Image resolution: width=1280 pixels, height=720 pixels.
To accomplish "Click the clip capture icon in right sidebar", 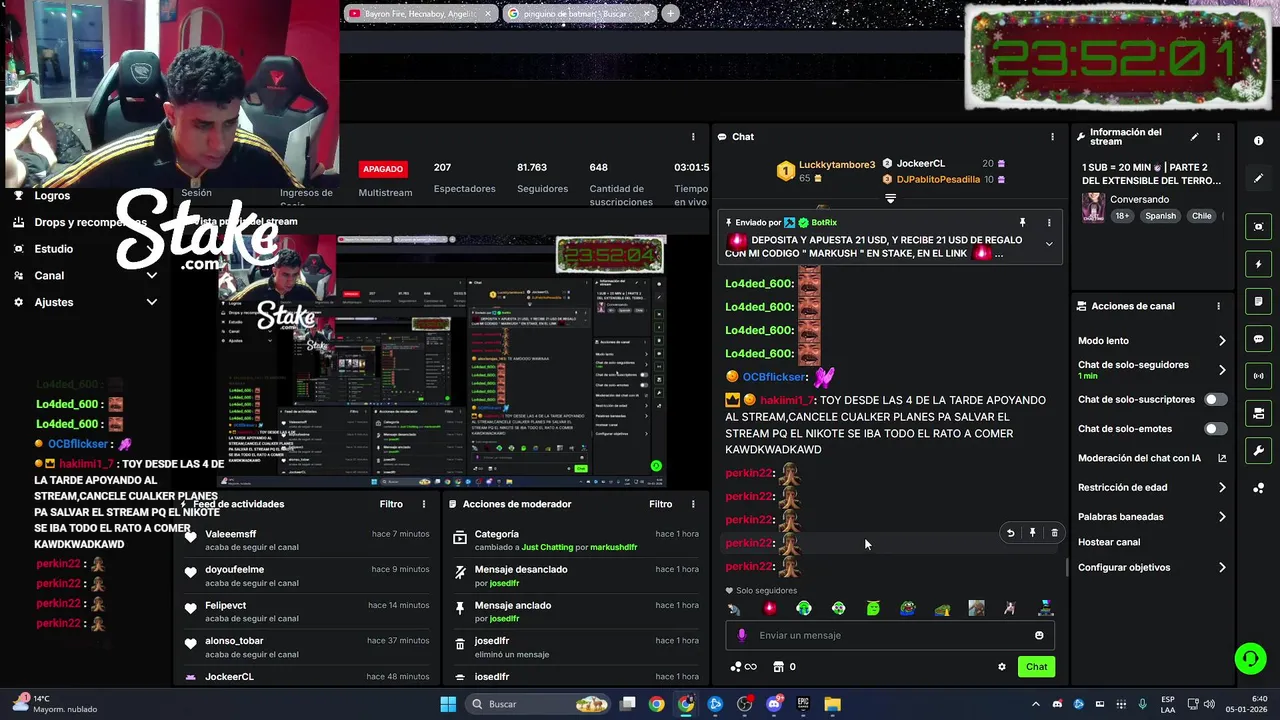I will (x=1258, y=227).
